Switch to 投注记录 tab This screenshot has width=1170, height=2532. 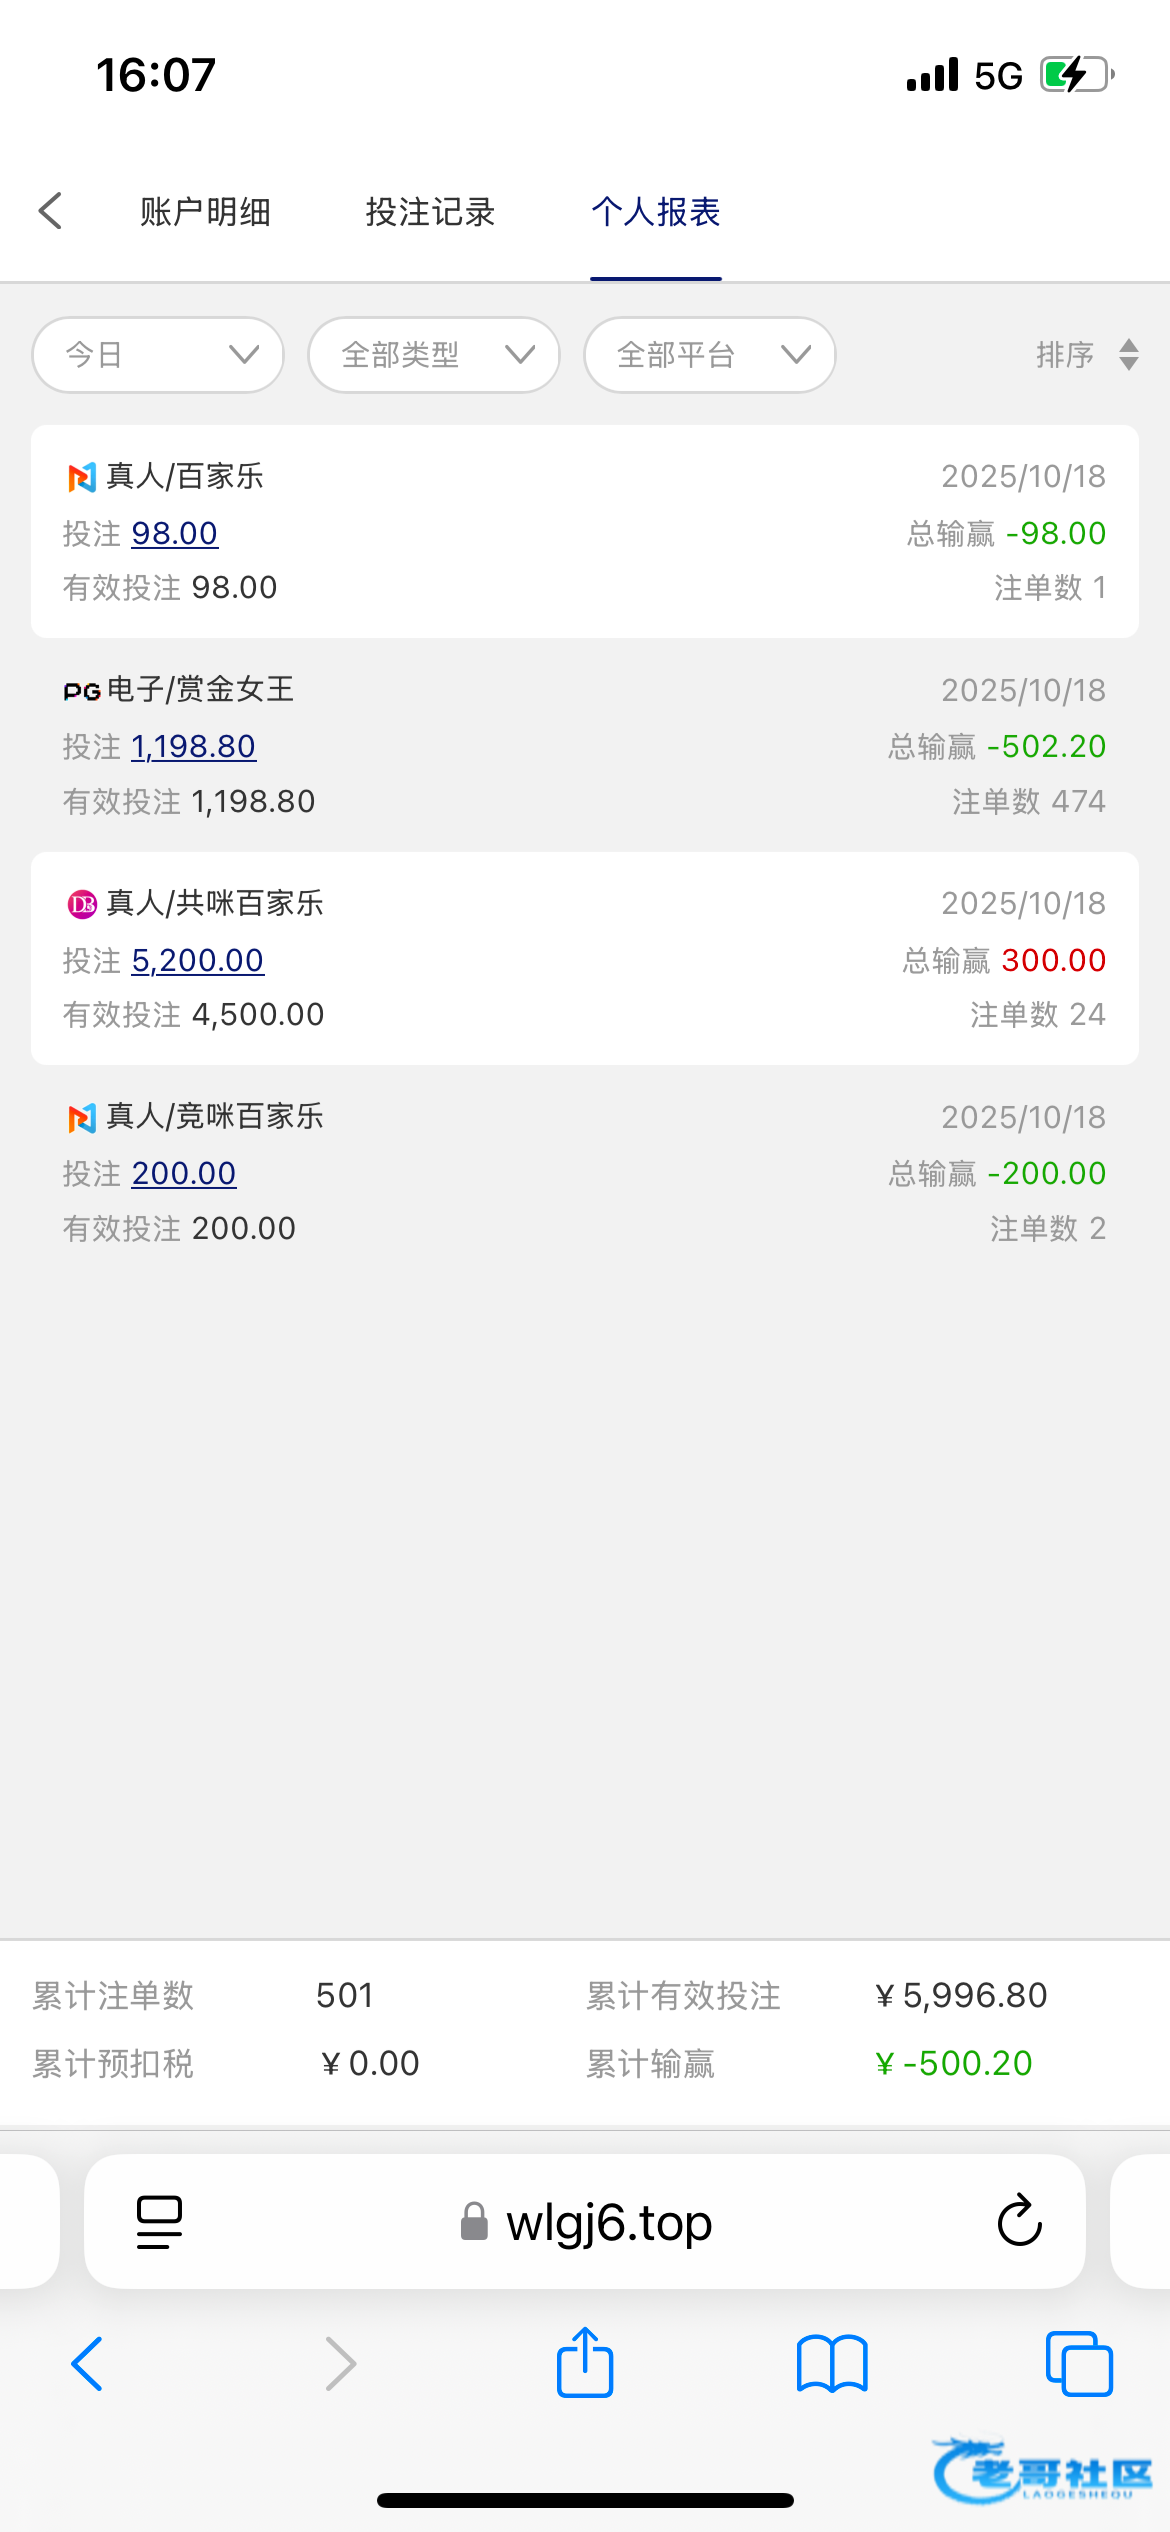pyautogui.click(x=430, y=212)
